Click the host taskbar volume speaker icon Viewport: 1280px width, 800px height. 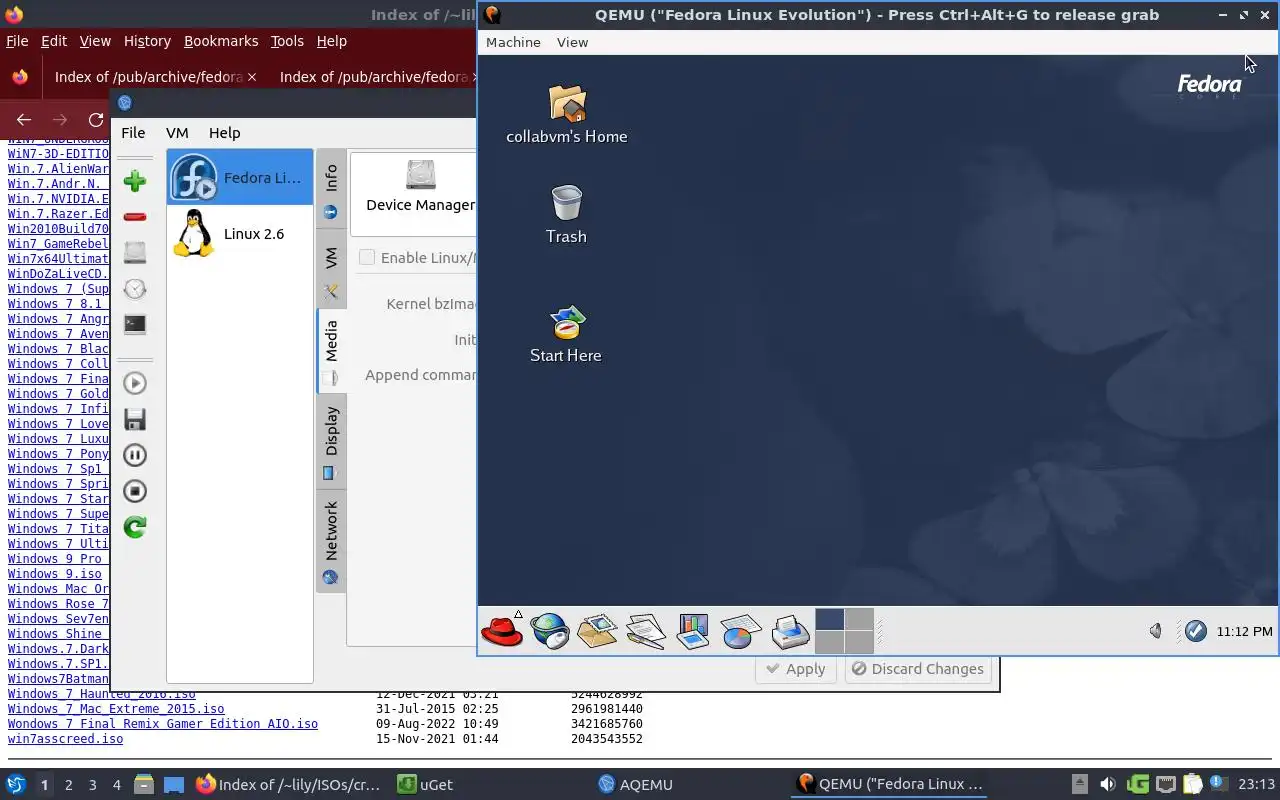pos(1108,784)
